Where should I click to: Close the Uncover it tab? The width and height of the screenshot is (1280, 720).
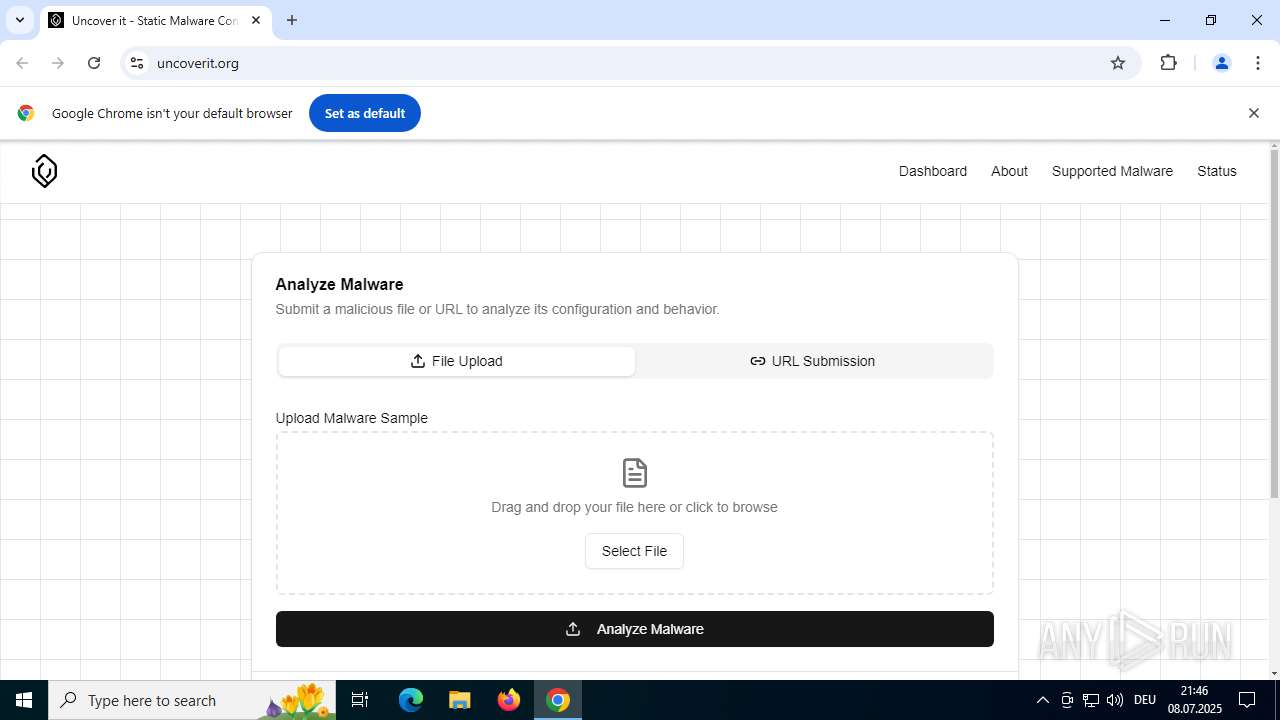point(256,20)
